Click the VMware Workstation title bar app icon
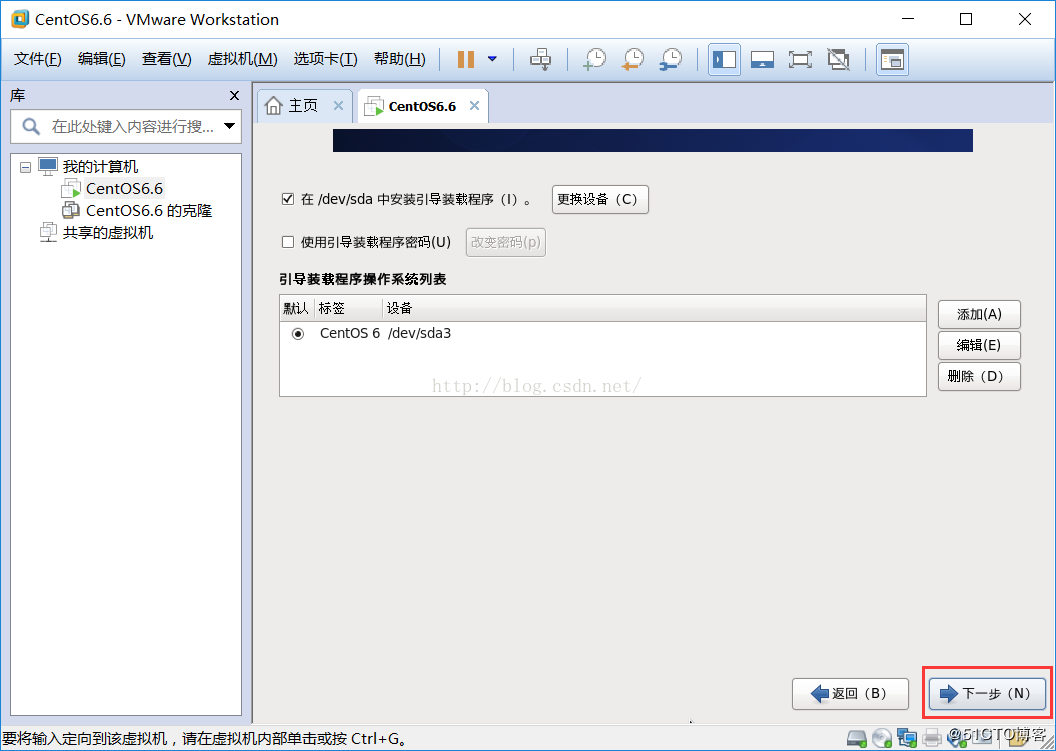Screen dimensions: 1056x751 [20, 19]
